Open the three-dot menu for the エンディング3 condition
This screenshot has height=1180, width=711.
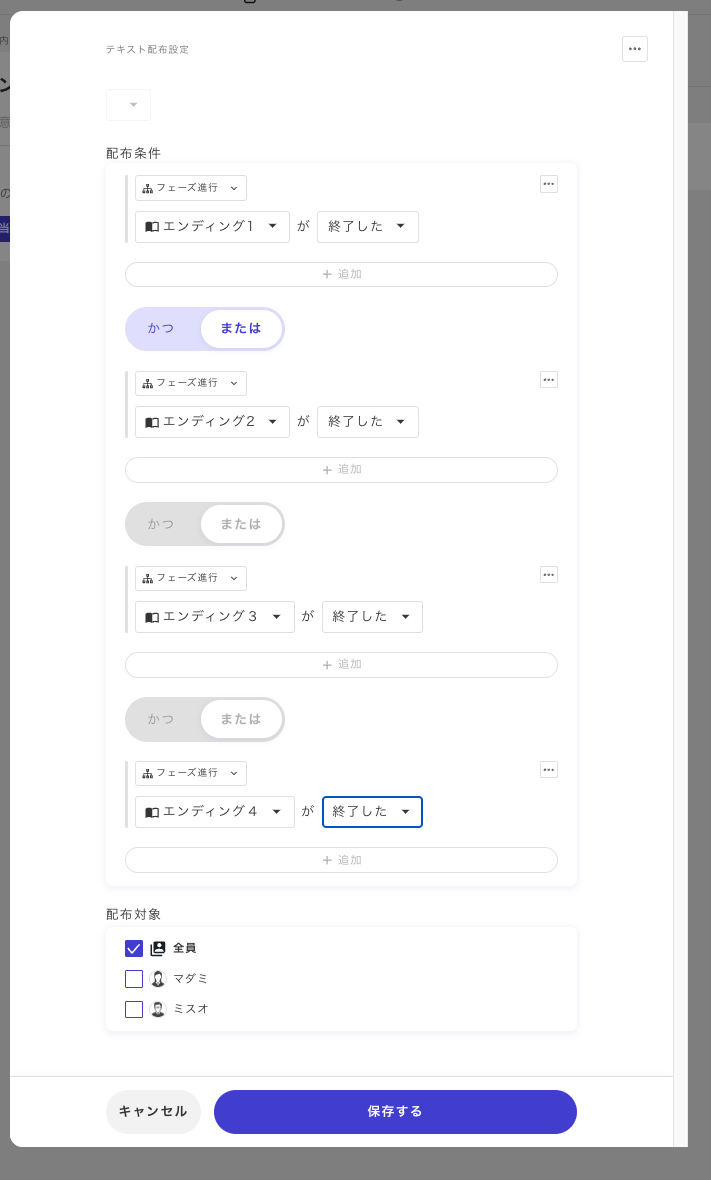[x=548, y=575]
